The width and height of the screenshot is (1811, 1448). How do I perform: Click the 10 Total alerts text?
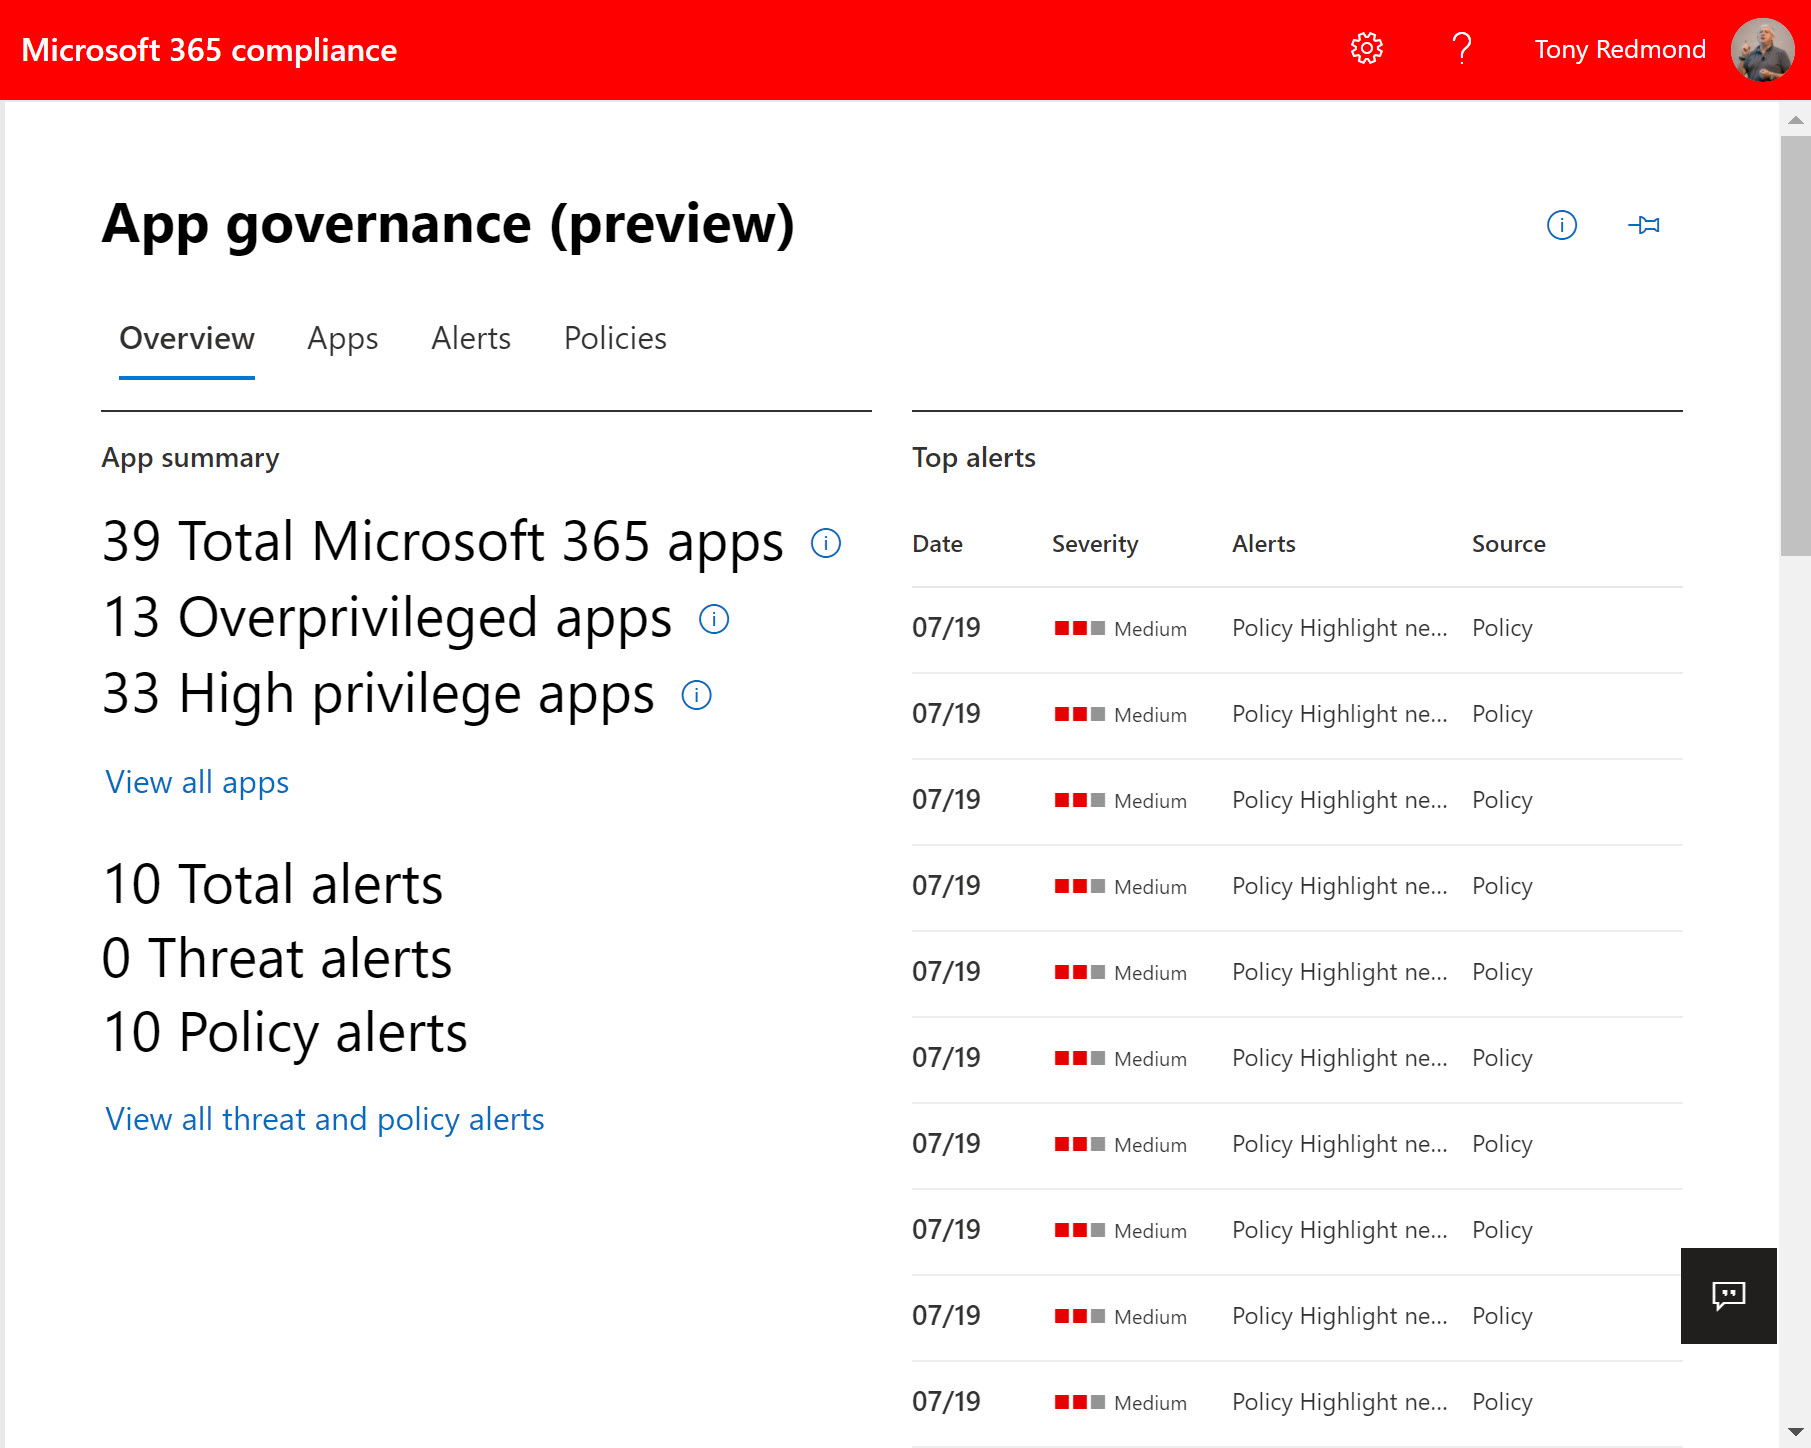[273, 884]
